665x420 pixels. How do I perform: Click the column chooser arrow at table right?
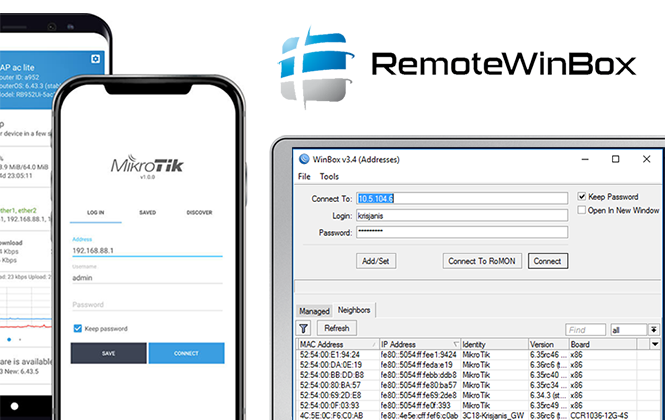tap(654, 344)
